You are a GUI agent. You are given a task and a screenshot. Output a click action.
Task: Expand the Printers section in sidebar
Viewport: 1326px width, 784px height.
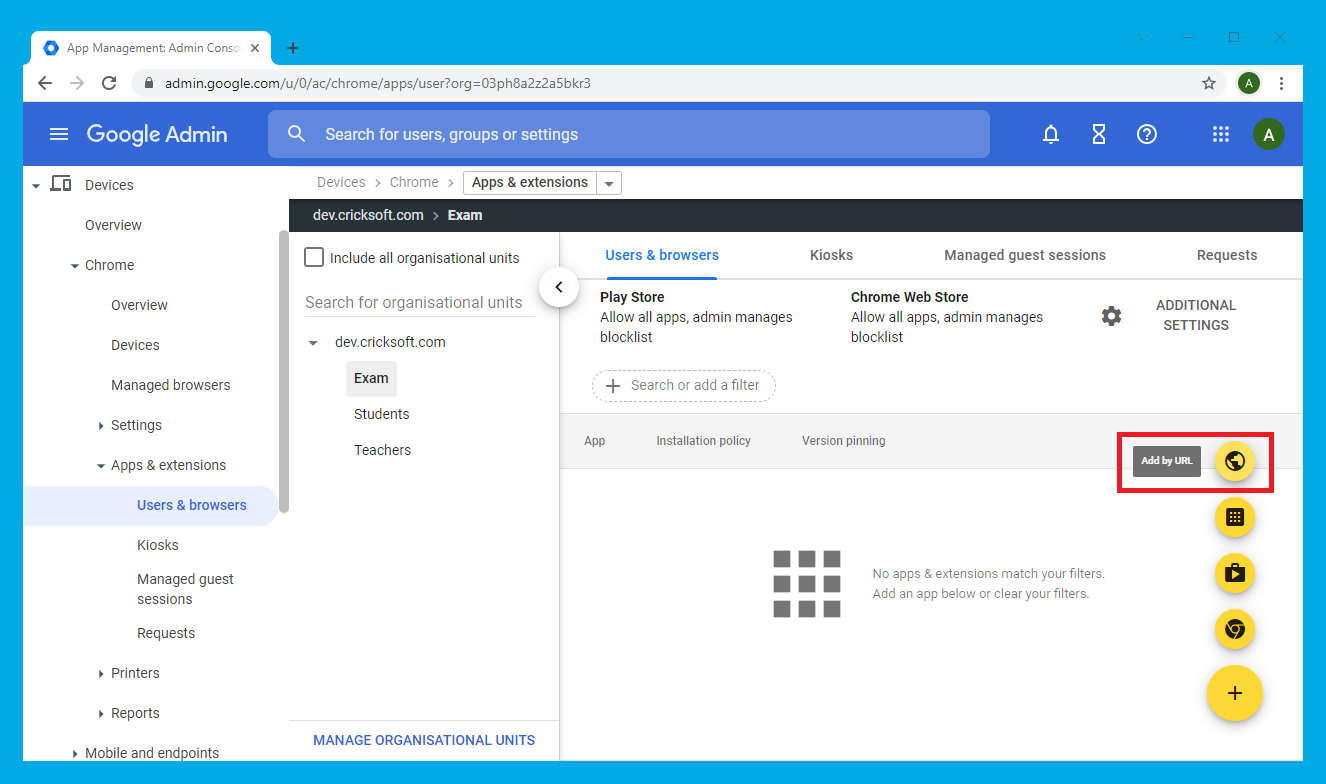click(x=101, y=674)
